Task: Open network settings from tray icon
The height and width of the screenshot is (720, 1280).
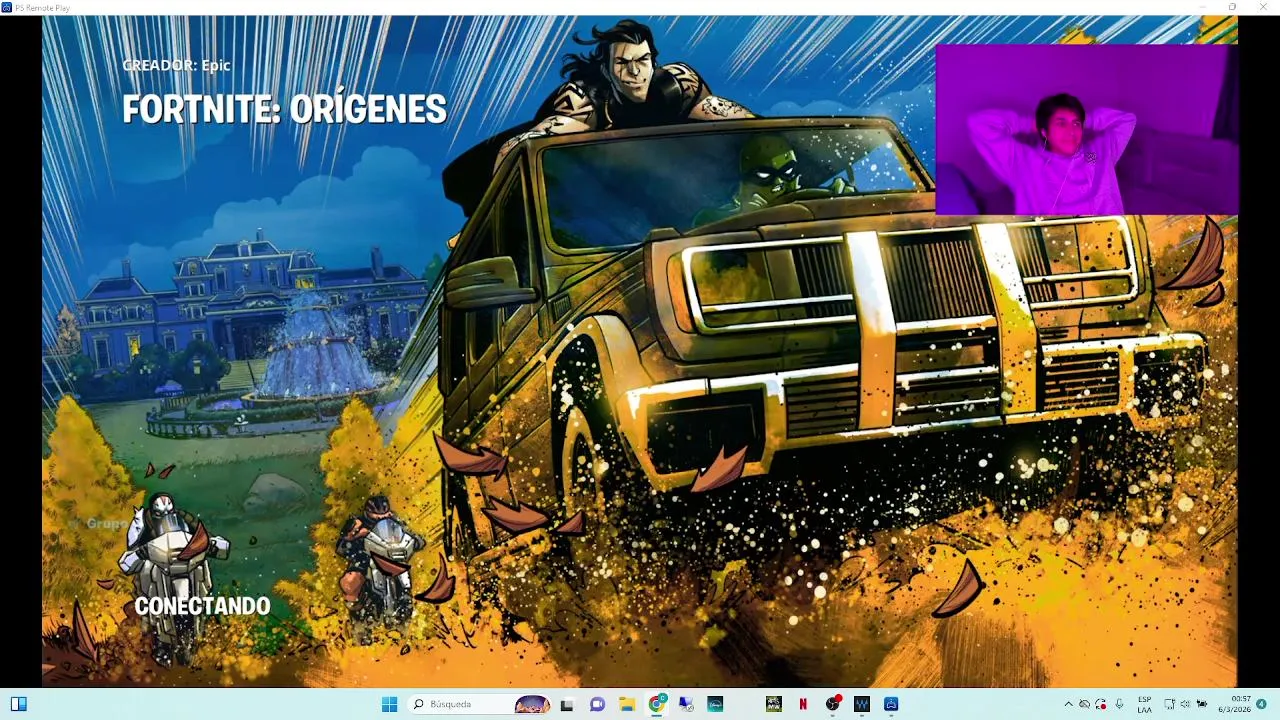Action: pos(1169,704)
